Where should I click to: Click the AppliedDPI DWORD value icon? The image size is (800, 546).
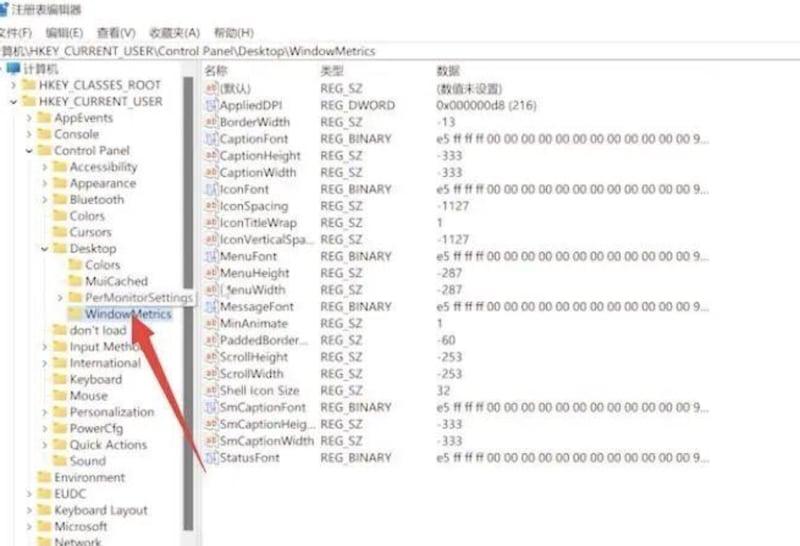(211, 105)
